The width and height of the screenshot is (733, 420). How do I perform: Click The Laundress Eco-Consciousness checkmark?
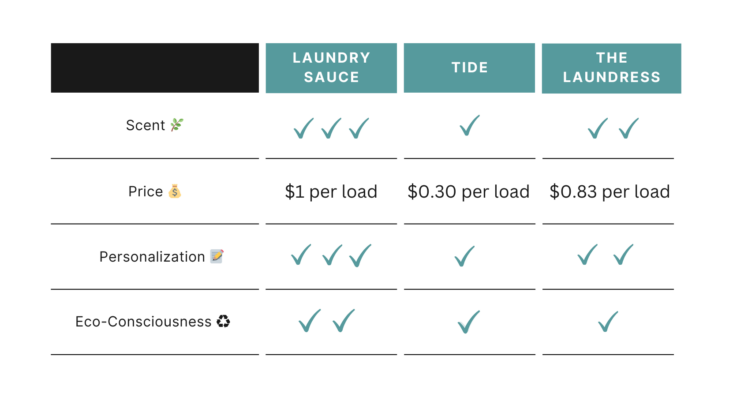[x=608, y=322]
